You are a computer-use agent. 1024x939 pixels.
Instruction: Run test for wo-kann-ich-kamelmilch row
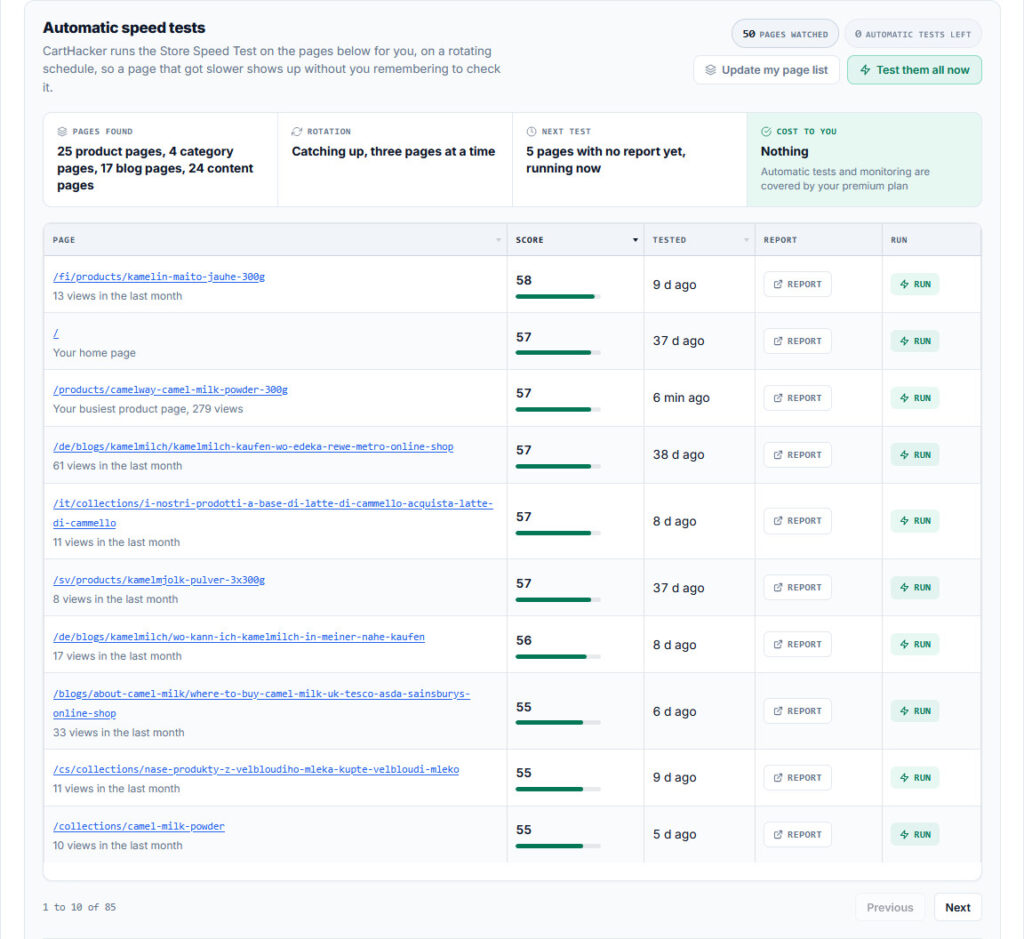click(x=915, y=644)
